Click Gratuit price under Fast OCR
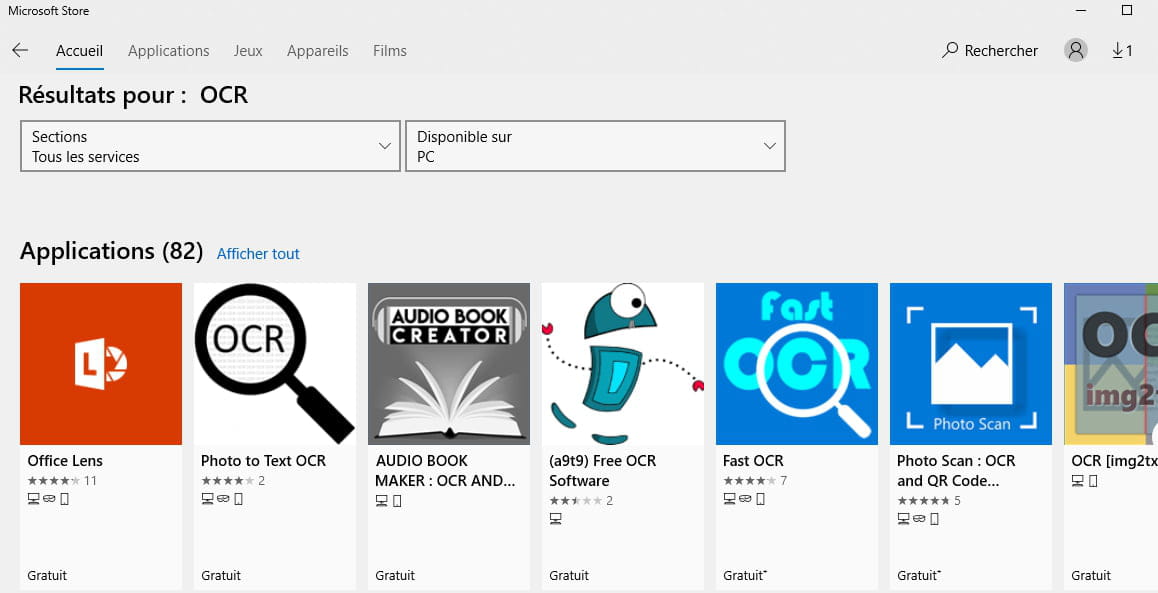1158x593 pixels. (744, 575)
